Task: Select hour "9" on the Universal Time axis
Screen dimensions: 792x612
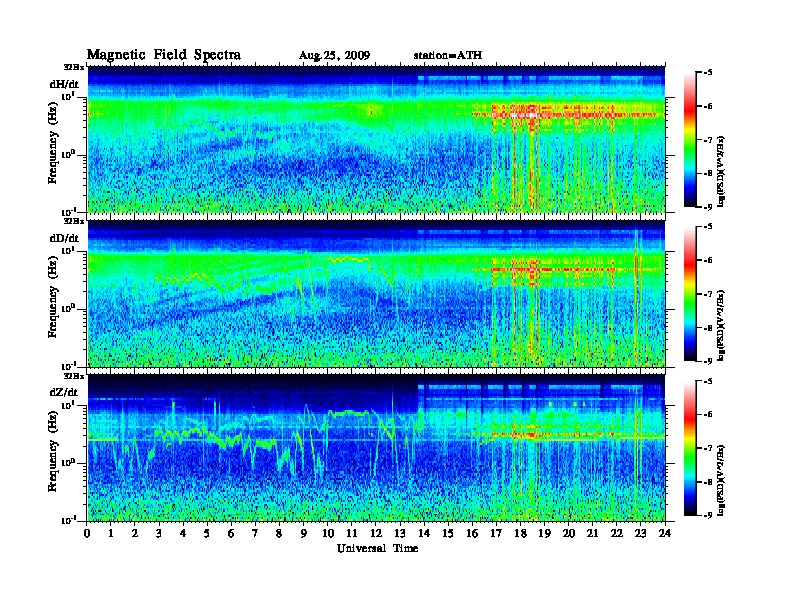Action: (304, 533)
